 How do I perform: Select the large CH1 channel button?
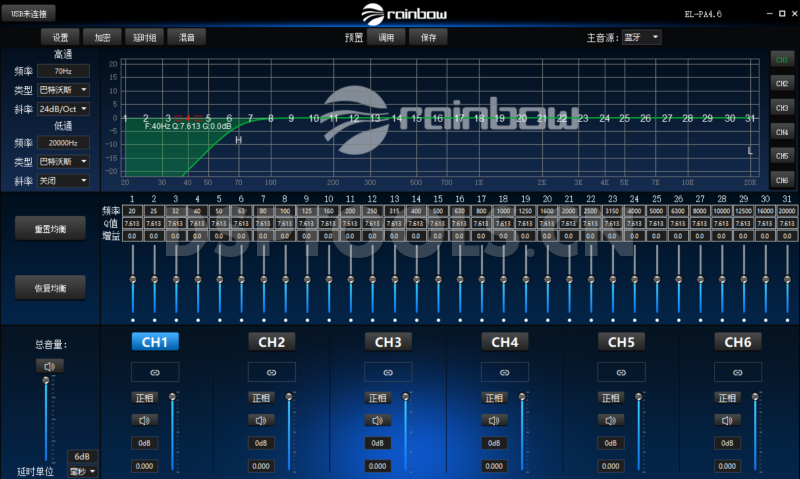coord(155,342)
